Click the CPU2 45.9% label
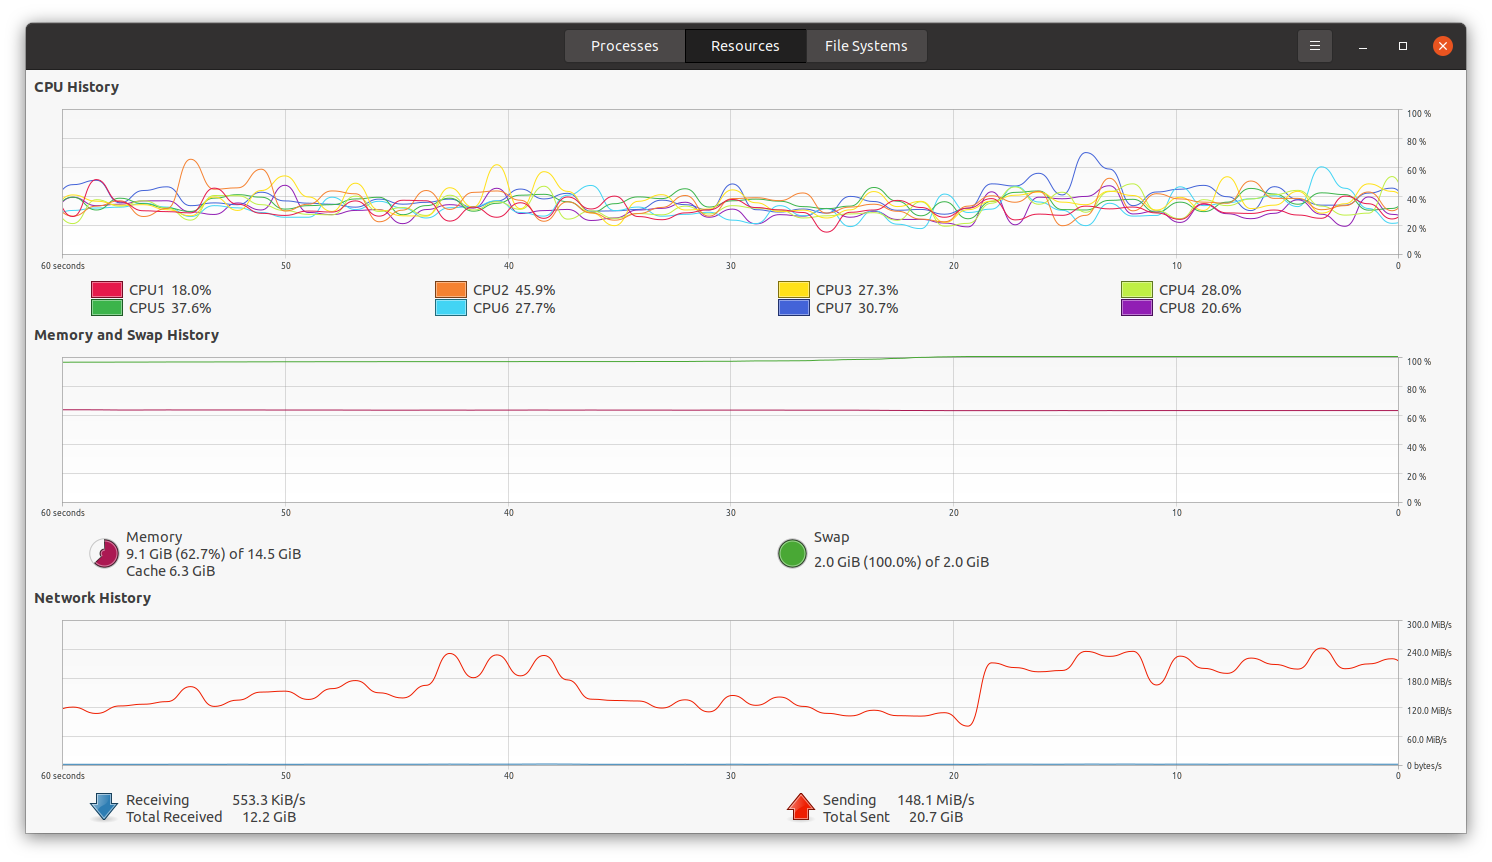The height and width of the screenshot is (862, 1492). tap(514, 290)
